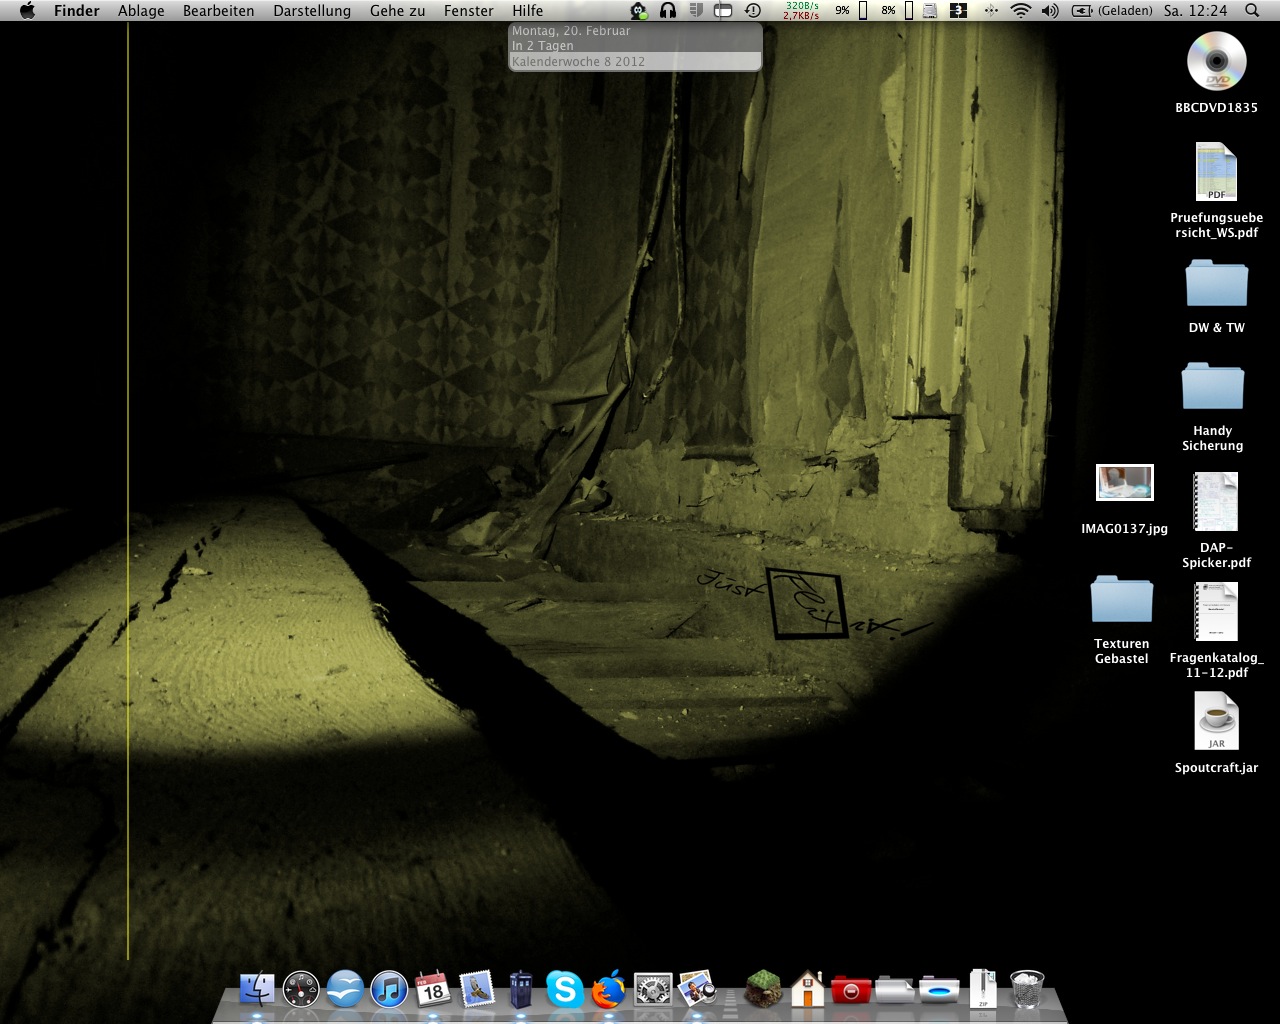Open iTunes in the dock
This screenshot has height=1024, width=1280.
[x=389, y=990]
